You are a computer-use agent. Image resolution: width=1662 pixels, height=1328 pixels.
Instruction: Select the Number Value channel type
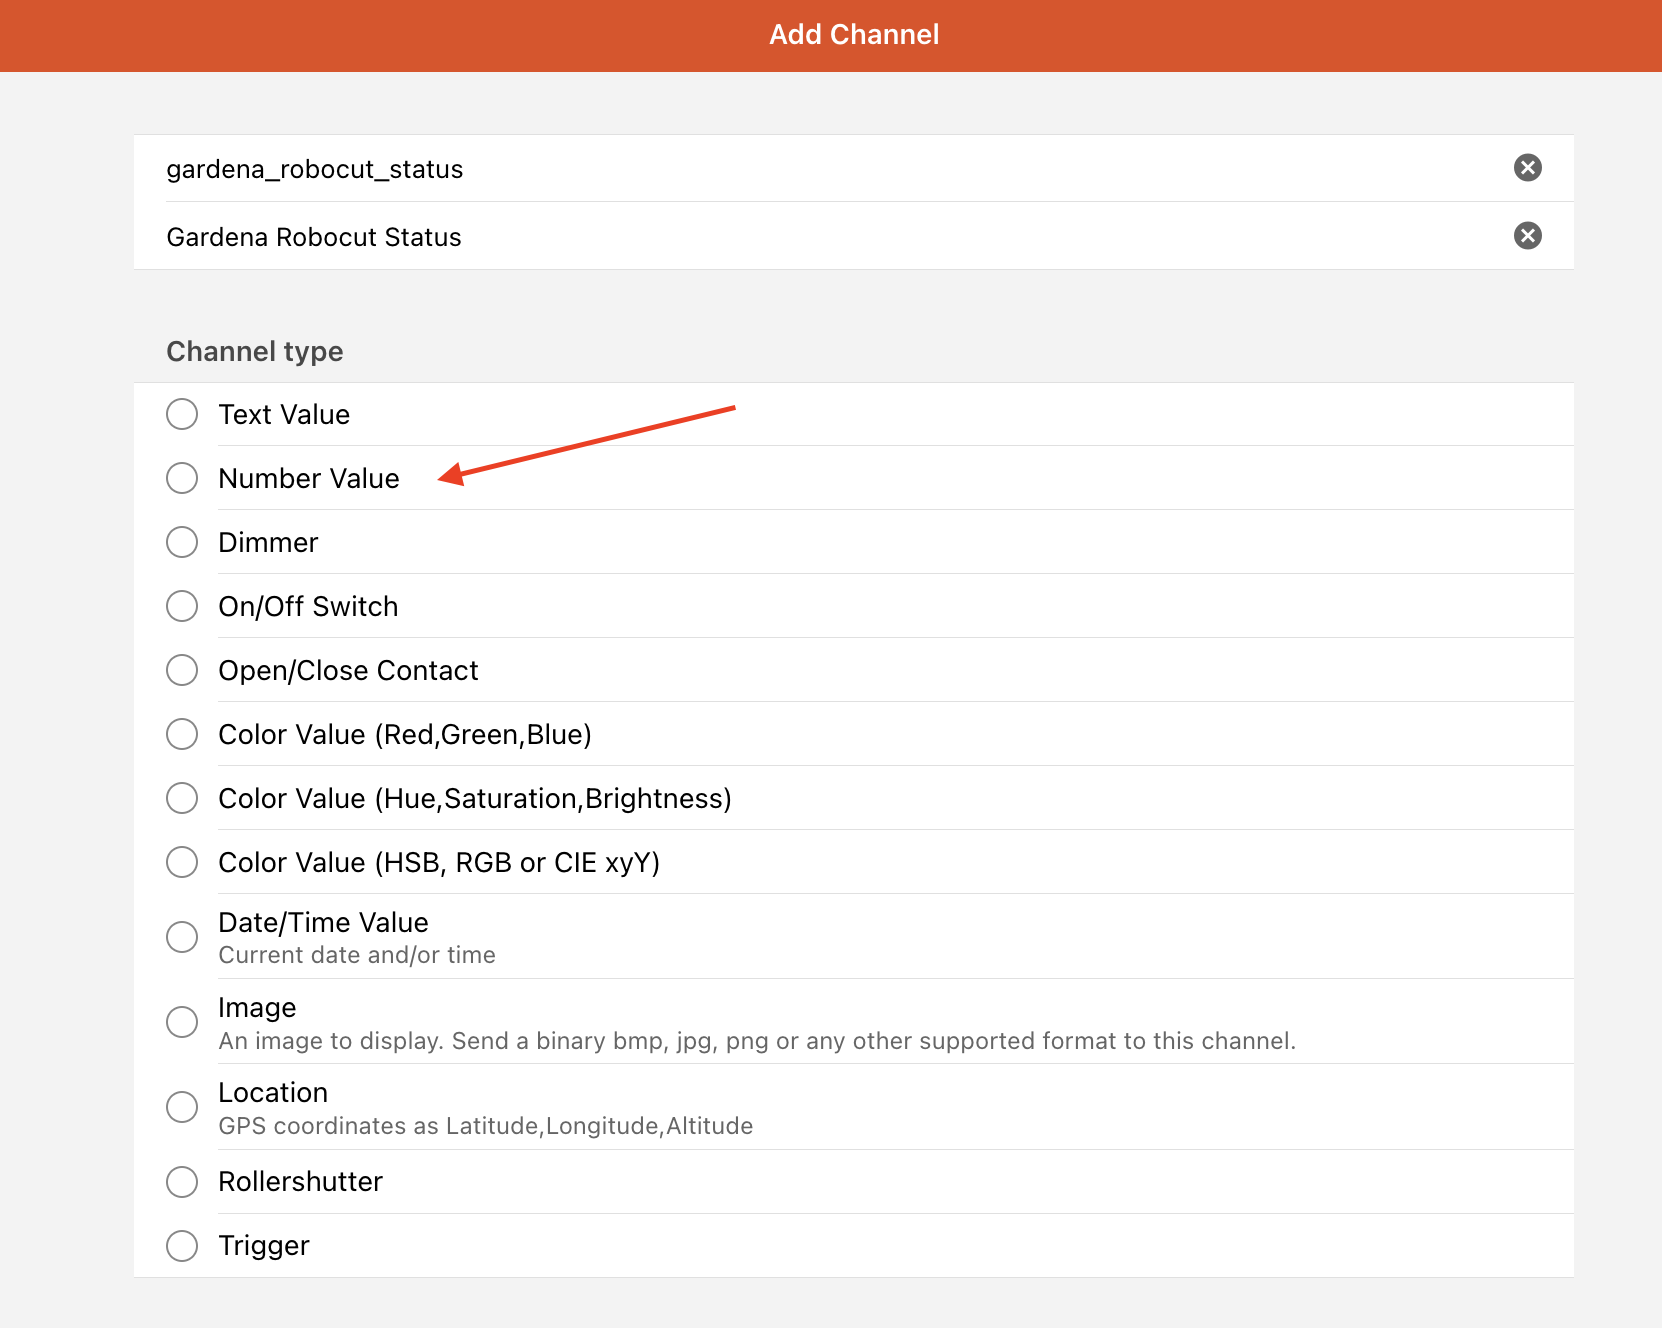[x=182, y=478]
